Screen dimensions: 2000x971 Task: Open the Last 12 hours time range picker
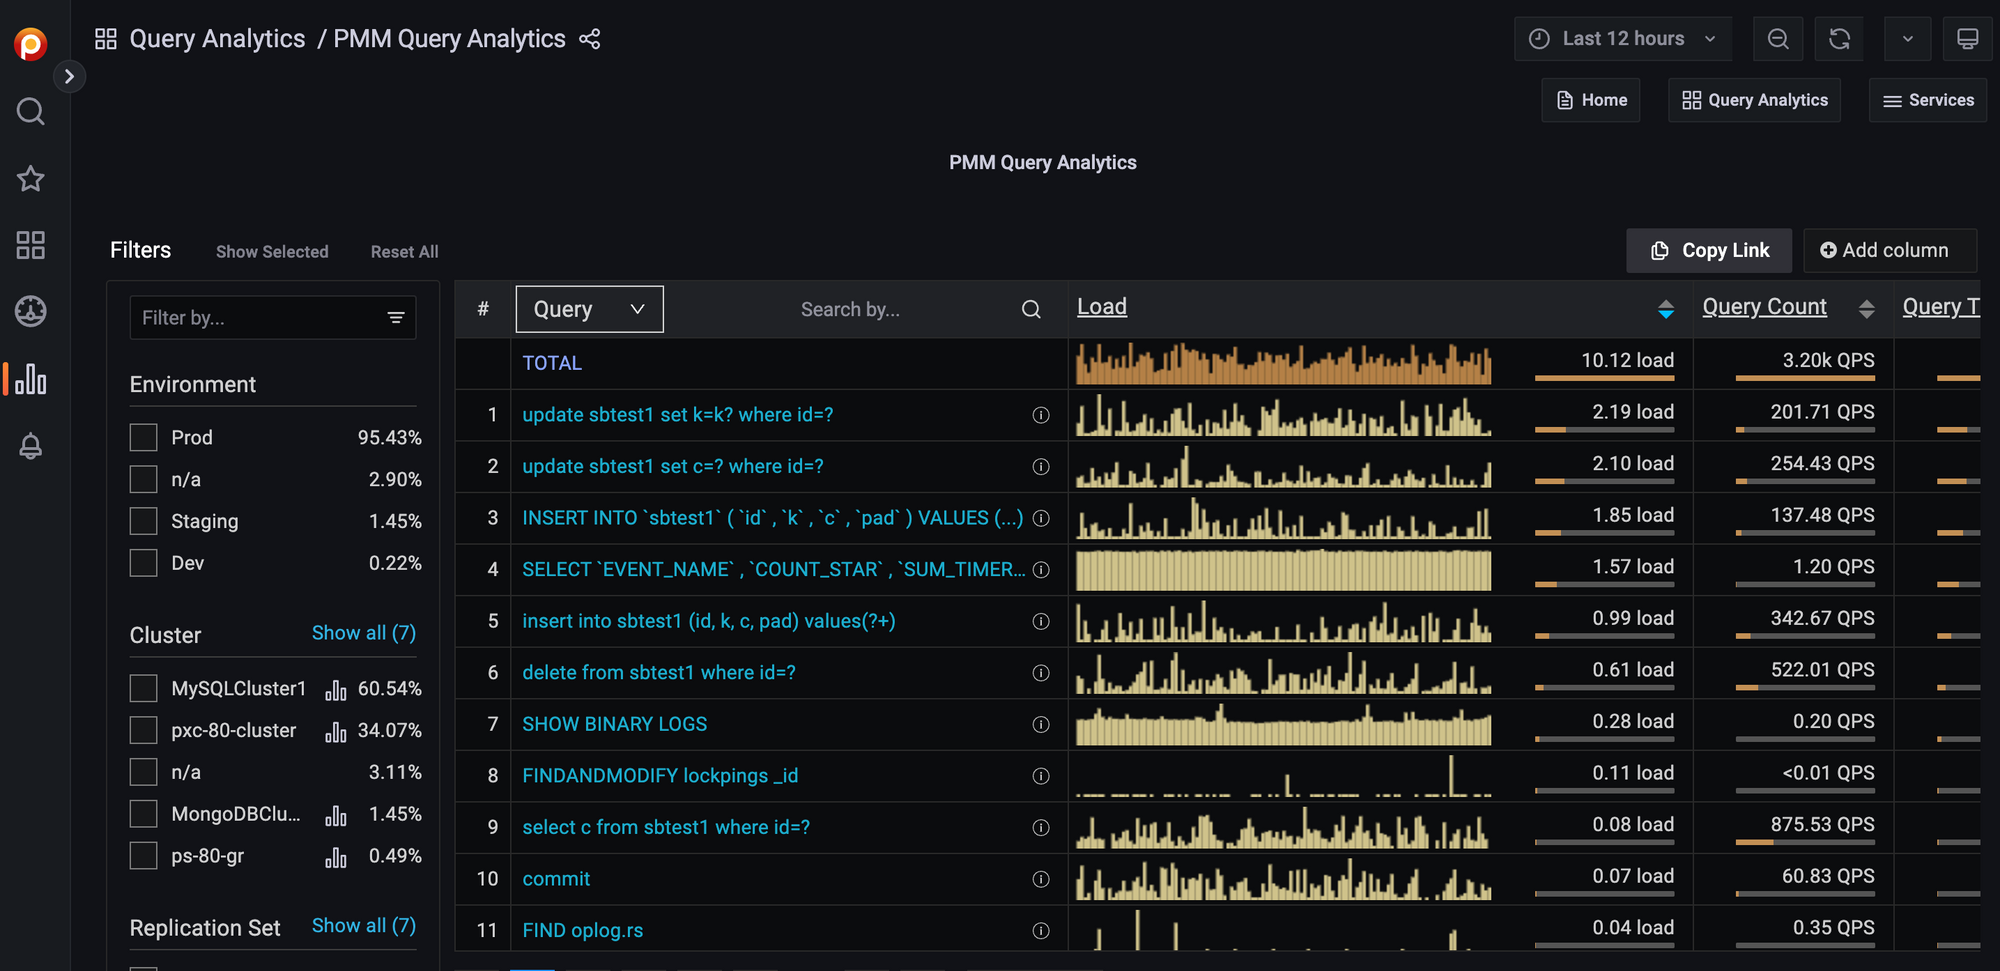(x=1623, y=39)
